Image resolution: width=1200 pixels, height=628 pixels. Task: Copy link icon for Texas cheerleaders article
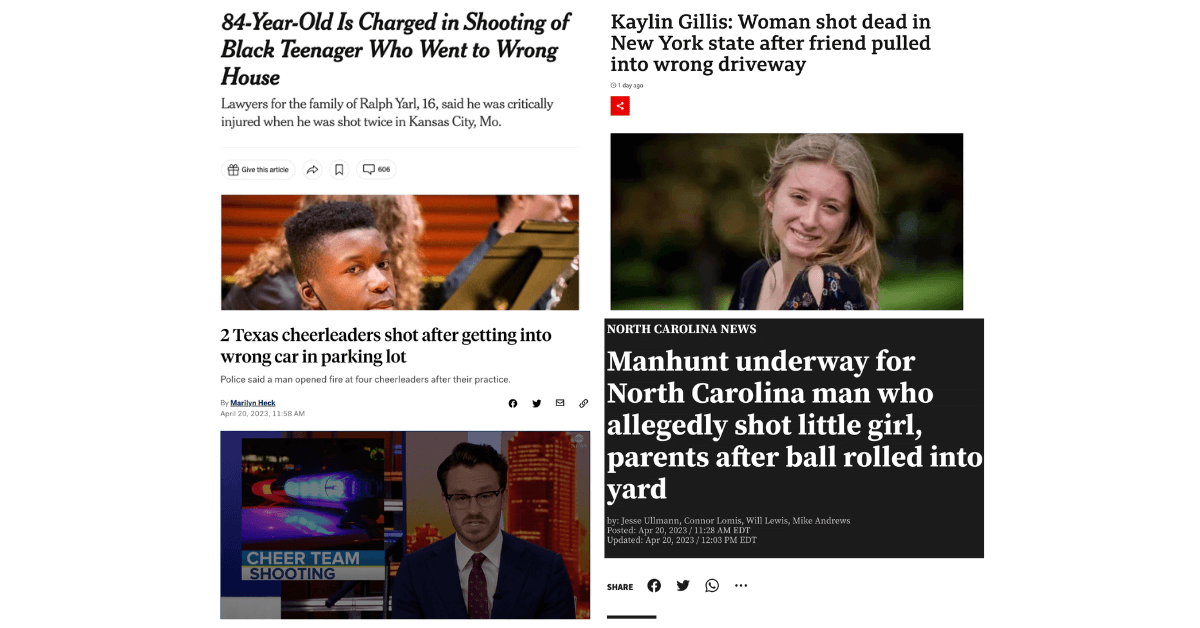point(584,404)
